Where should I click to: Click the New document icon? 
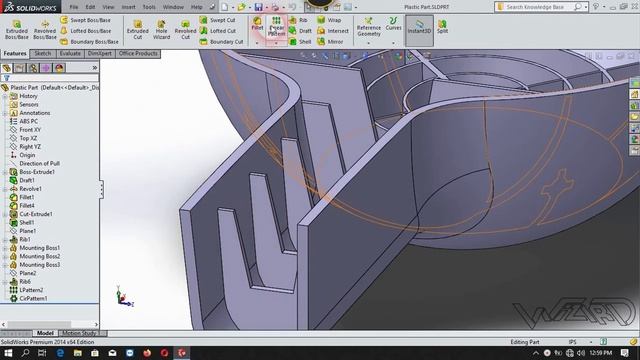pos(224,7)
